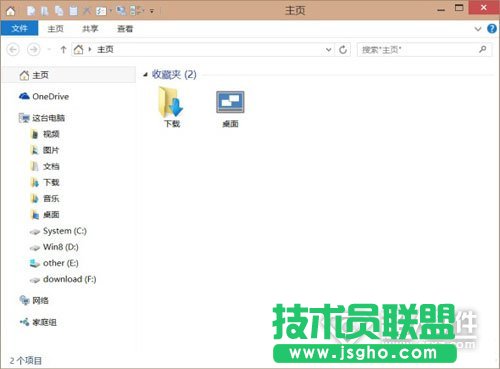Select the 下载 folder icon in Favorites
The height and width of the screenshot is (369, 500).
[172, 102]
